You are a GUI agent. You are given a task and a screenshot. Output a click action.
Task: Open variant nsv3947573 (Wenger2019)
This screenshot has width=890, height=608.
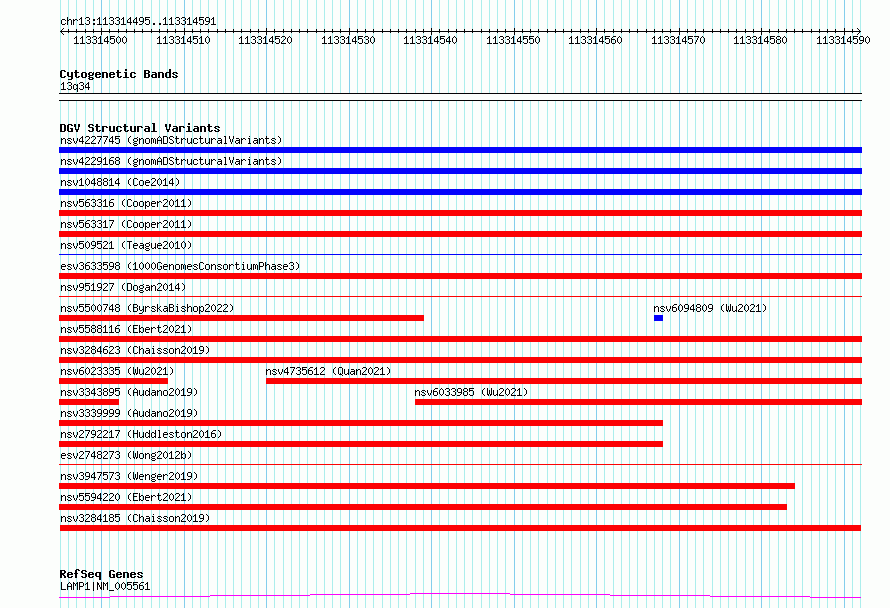pos(129,476)
